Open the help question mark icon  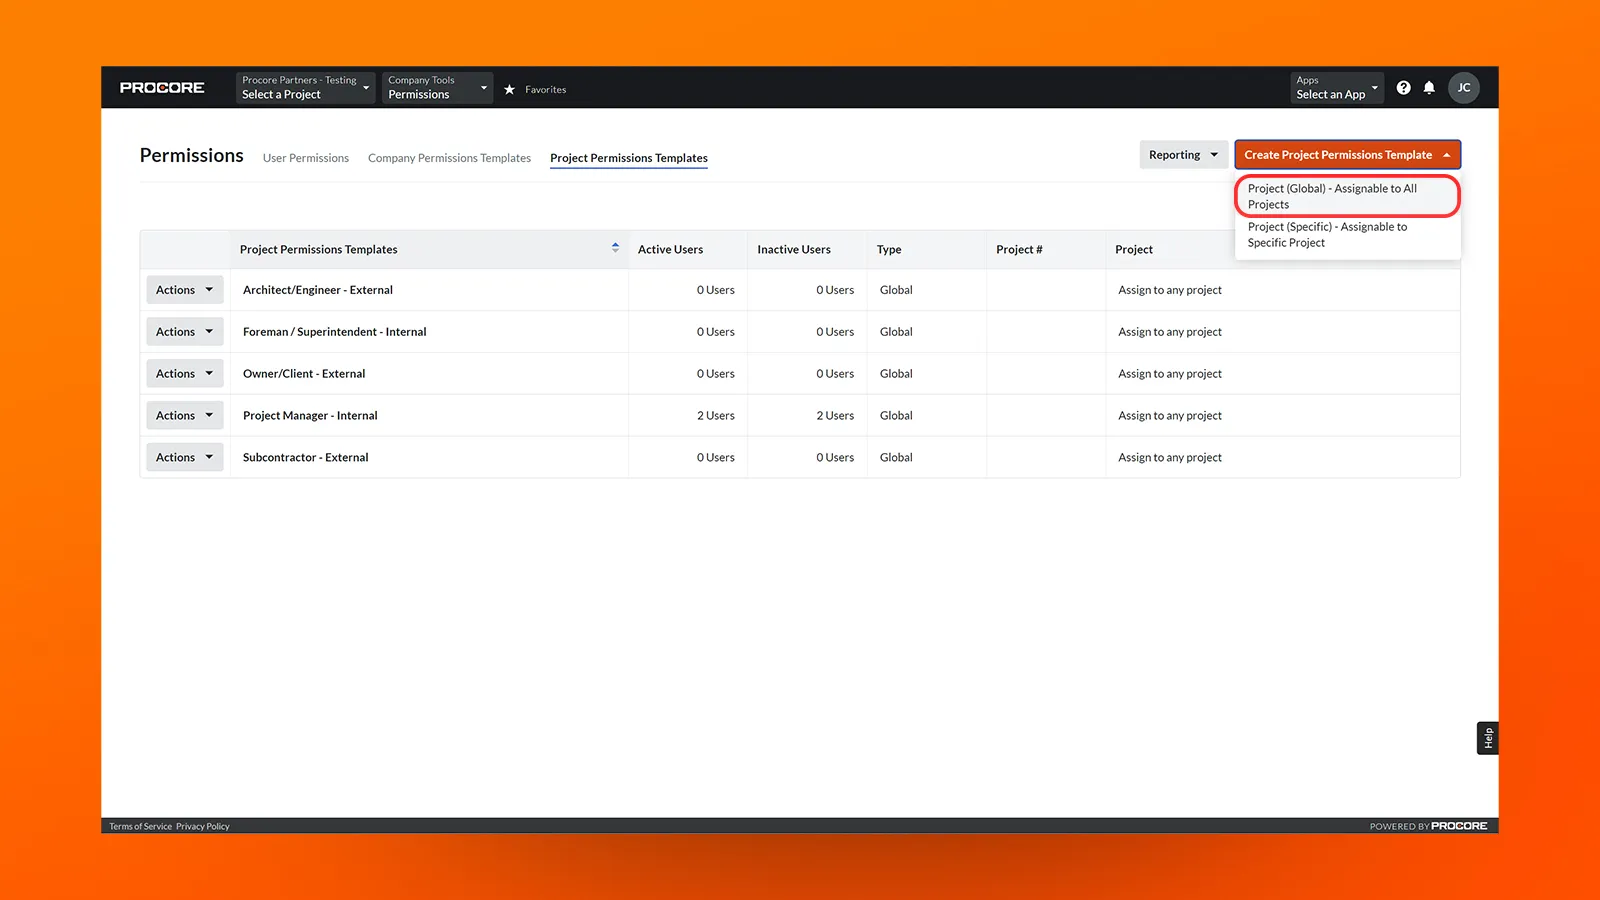coord(1404,87)
